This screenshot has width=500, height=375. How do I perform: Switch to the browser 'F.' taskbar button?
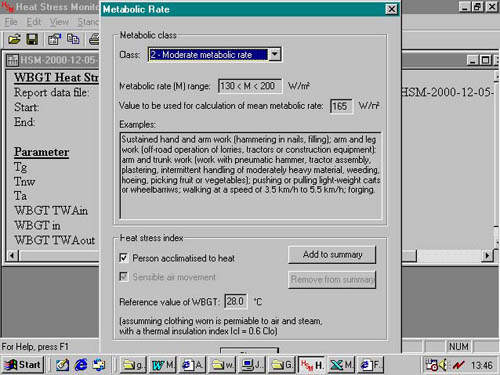click(371, 365)
